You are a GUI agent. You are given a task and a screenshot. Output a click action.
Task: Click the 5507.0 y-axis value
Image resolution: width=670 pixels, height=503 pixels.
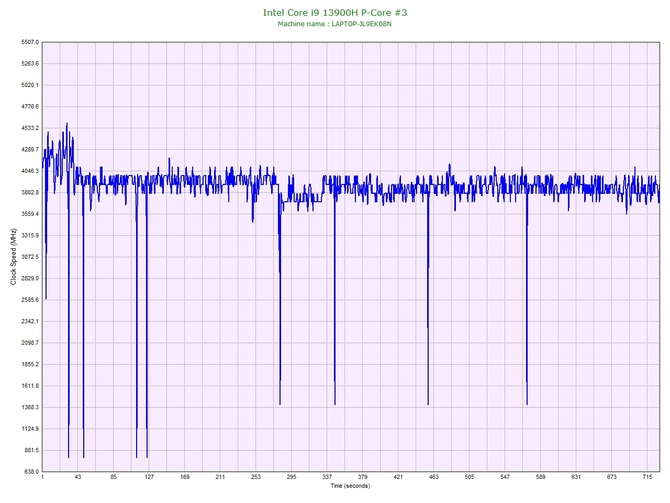click(x=30, y=42)
